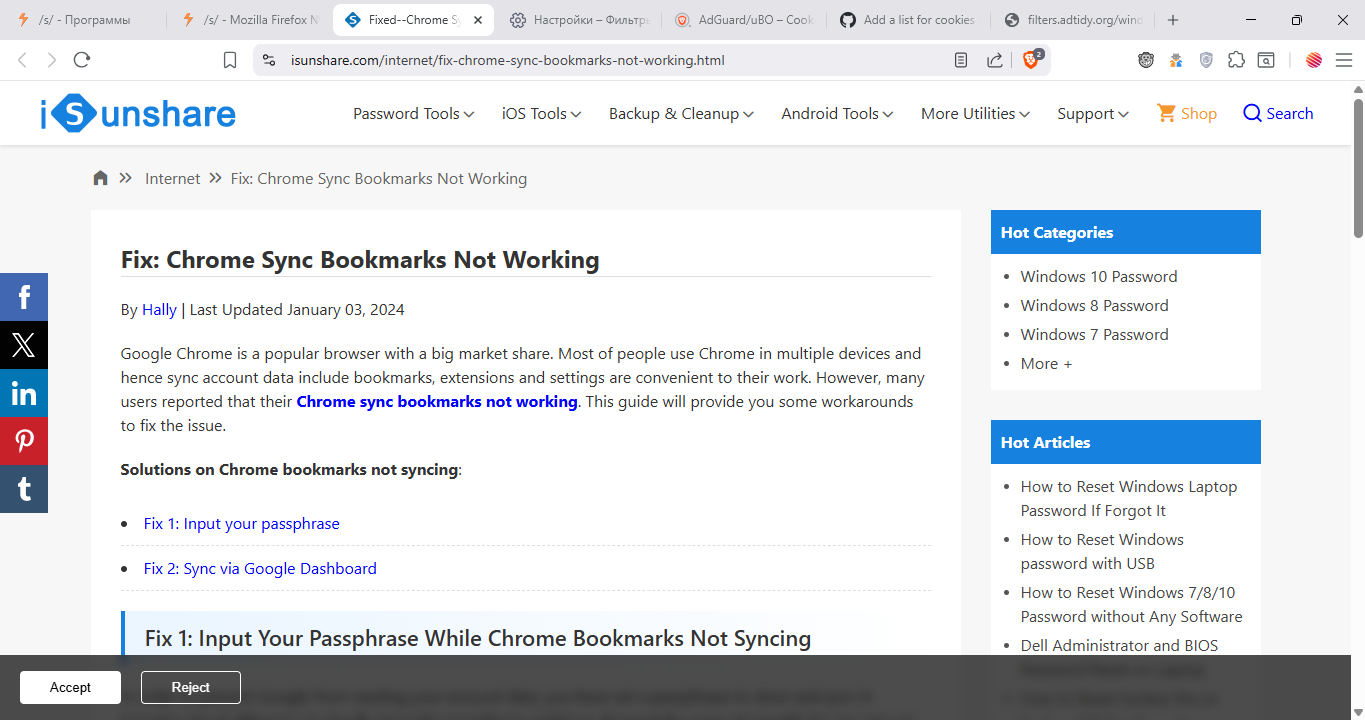Click 'Fix: Chrome Sync Bookmarks Not Working' breadcrumb

pos(379,179)
